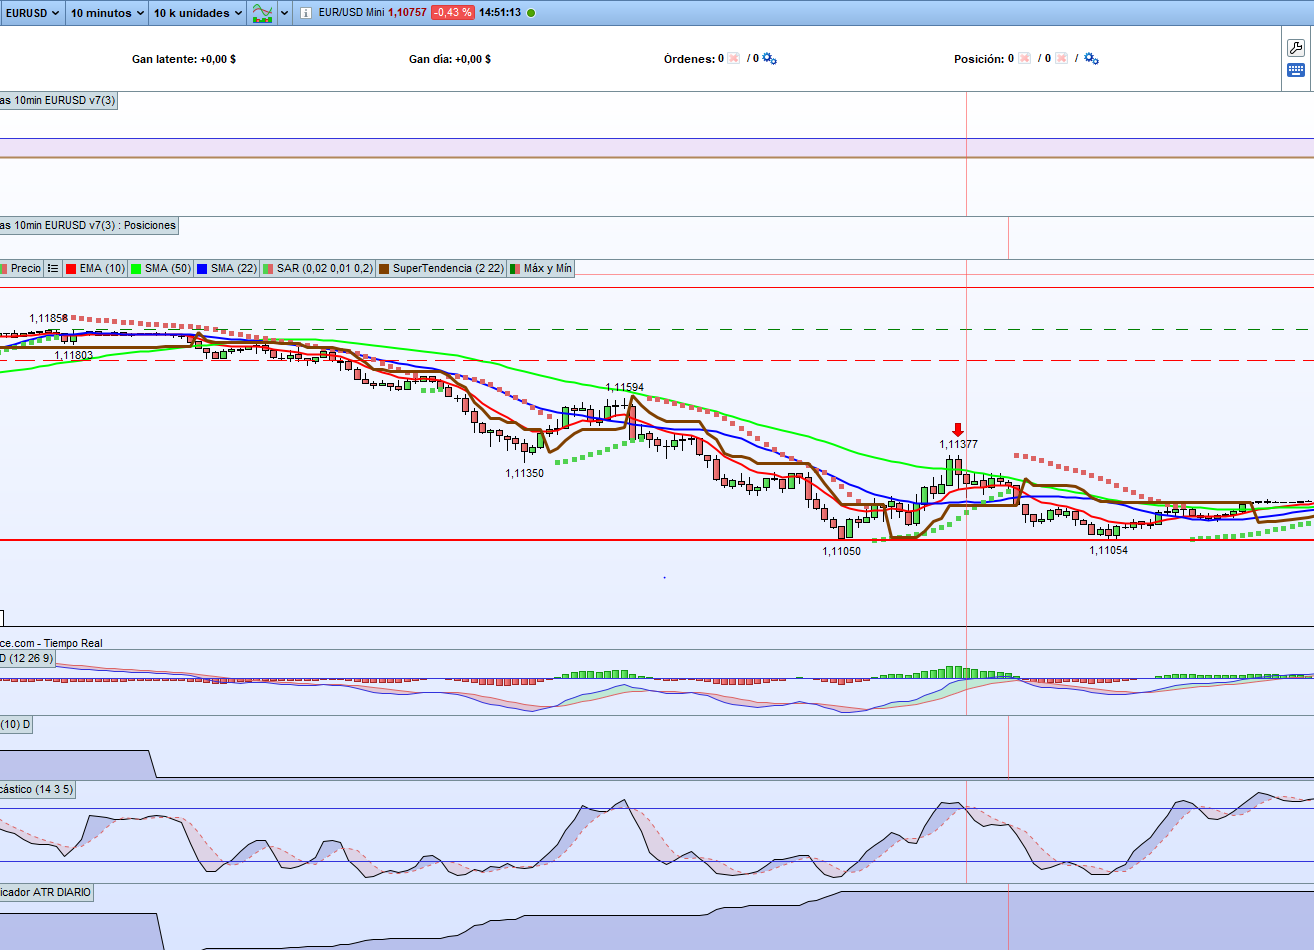Open the chart indicators icon
1314x950 pixels.
[262, 13]
